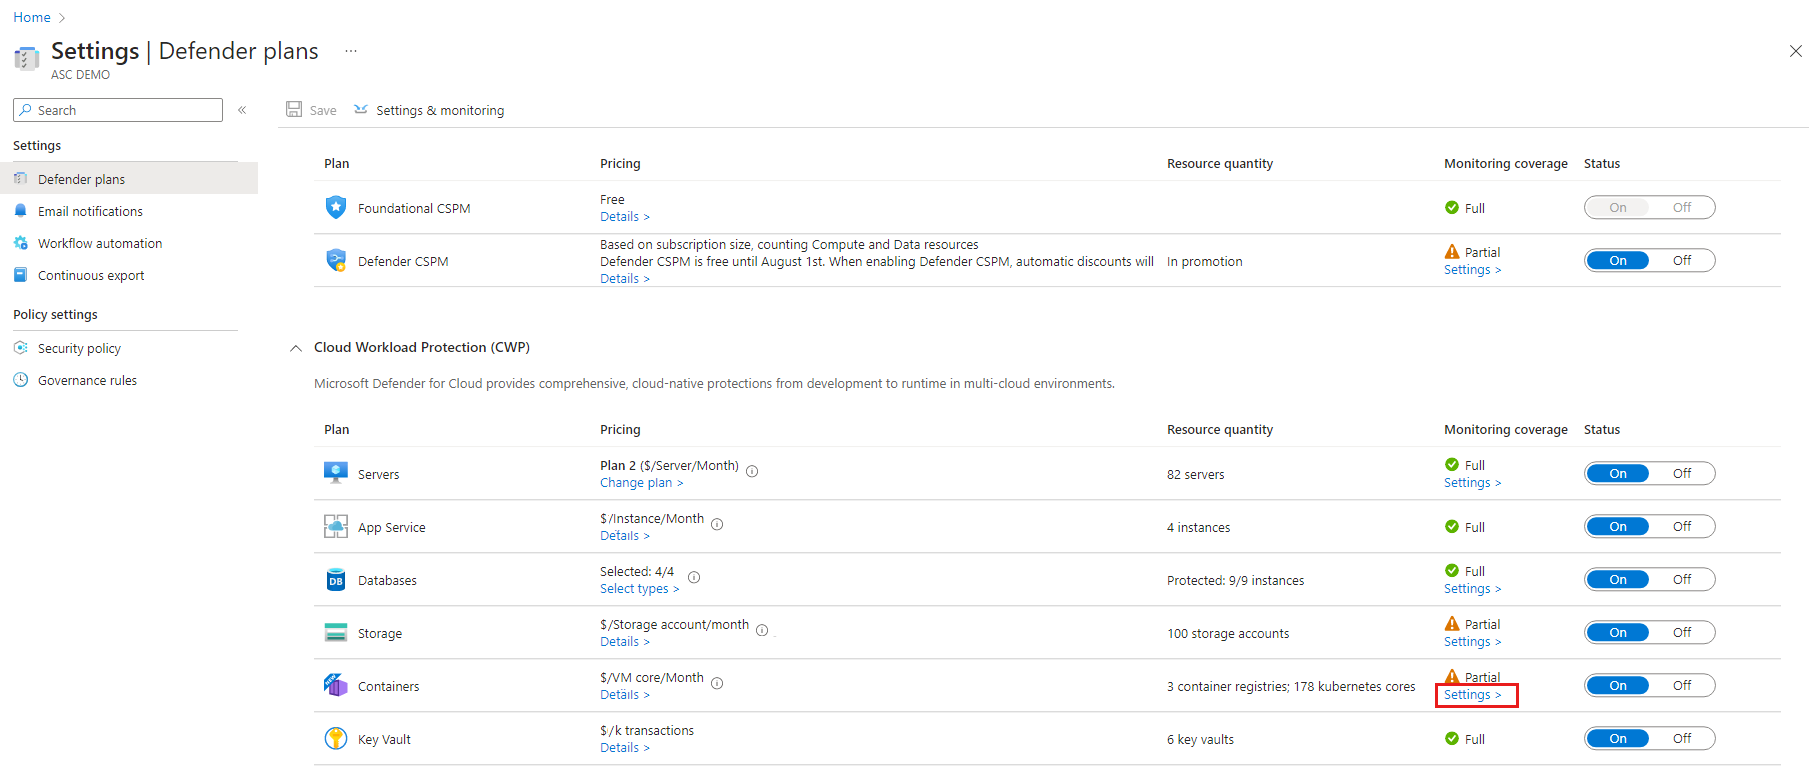Open Details for Key Vault pricing
This screenshot has height=776, width=1809.
click(x=625, y=748)
